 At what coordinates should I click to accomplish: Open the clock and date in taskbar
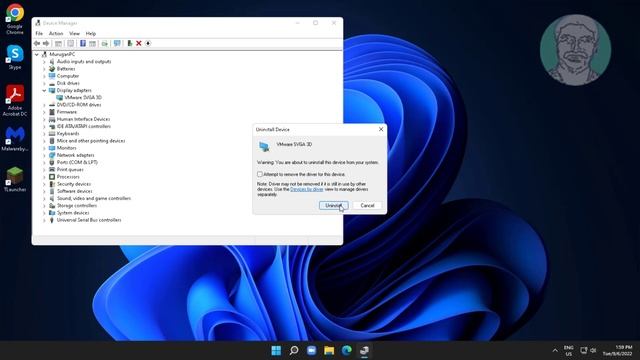pyautogui.click(x=619, y=351)
